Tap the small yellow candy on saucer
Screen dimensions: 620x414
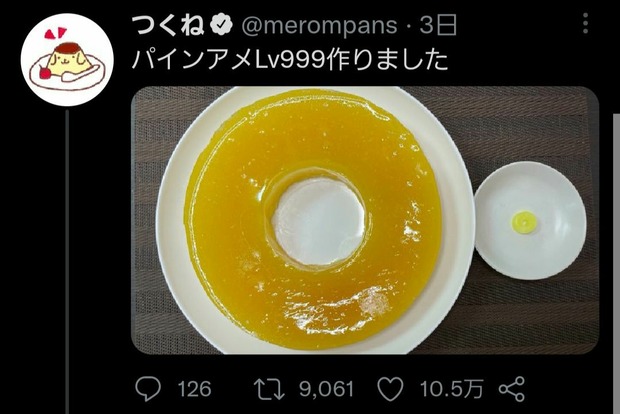coord(524,221)
